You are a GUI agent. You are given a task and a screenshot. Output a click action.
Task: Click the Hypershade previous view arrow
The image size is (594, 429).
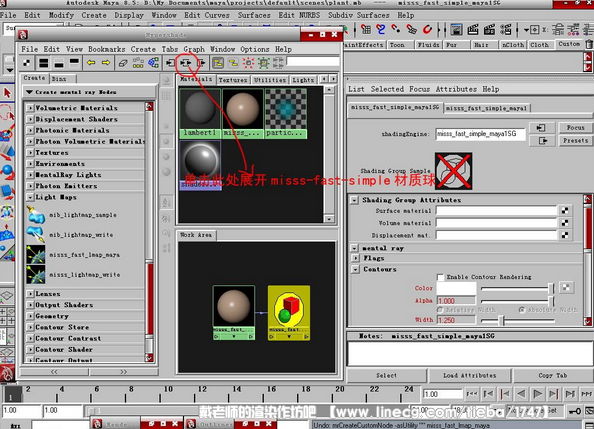tap(91, 63)
